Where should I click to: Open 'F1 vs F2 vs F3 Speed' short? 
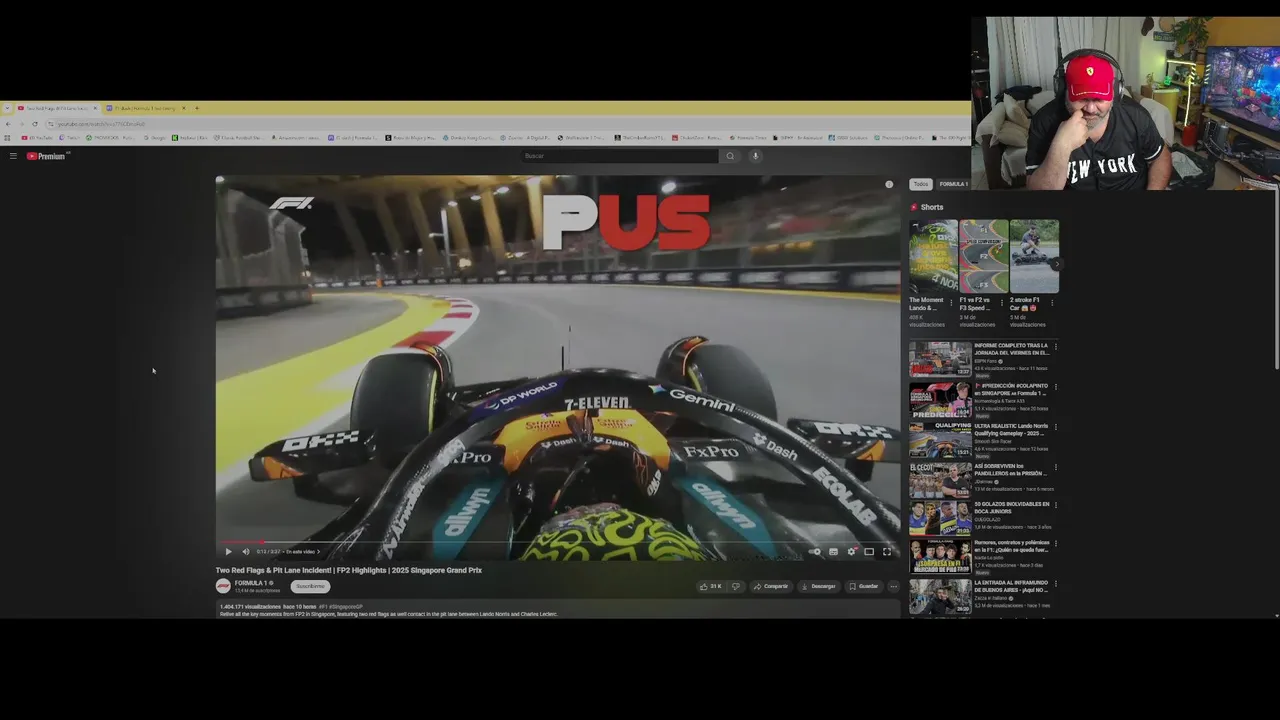[984, 256]
